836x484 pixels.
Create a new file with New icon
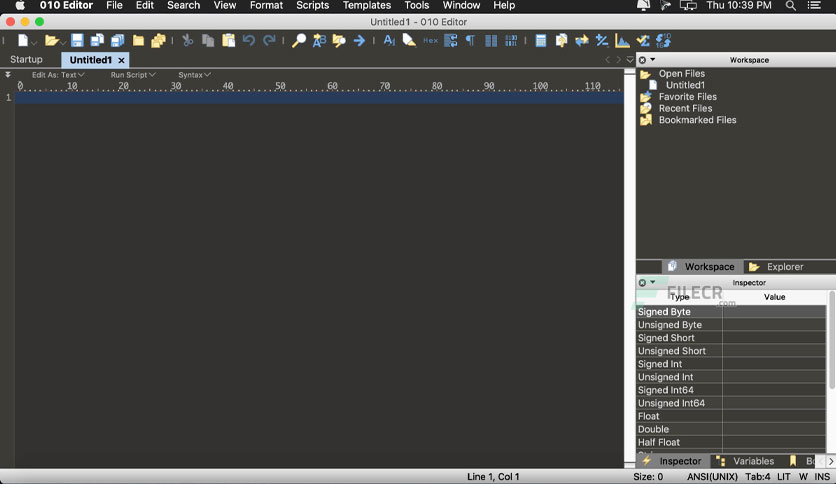[x=22, y=41]
